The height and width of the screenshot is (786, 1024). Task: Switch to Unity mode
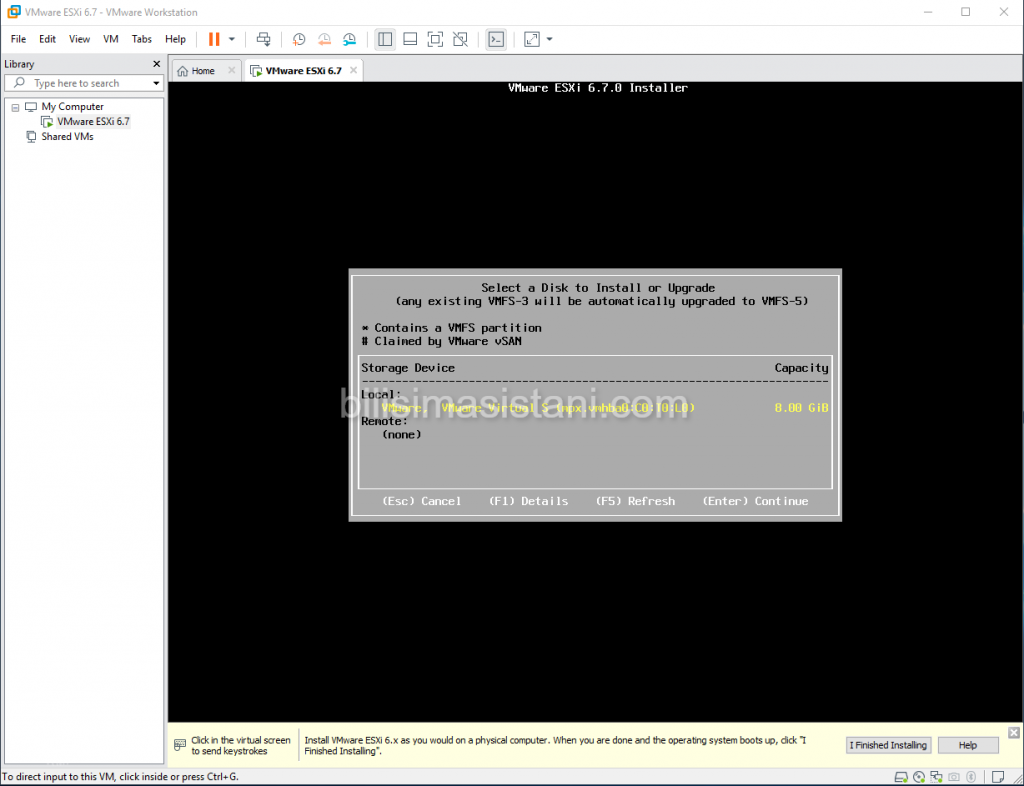click(460, 39)
